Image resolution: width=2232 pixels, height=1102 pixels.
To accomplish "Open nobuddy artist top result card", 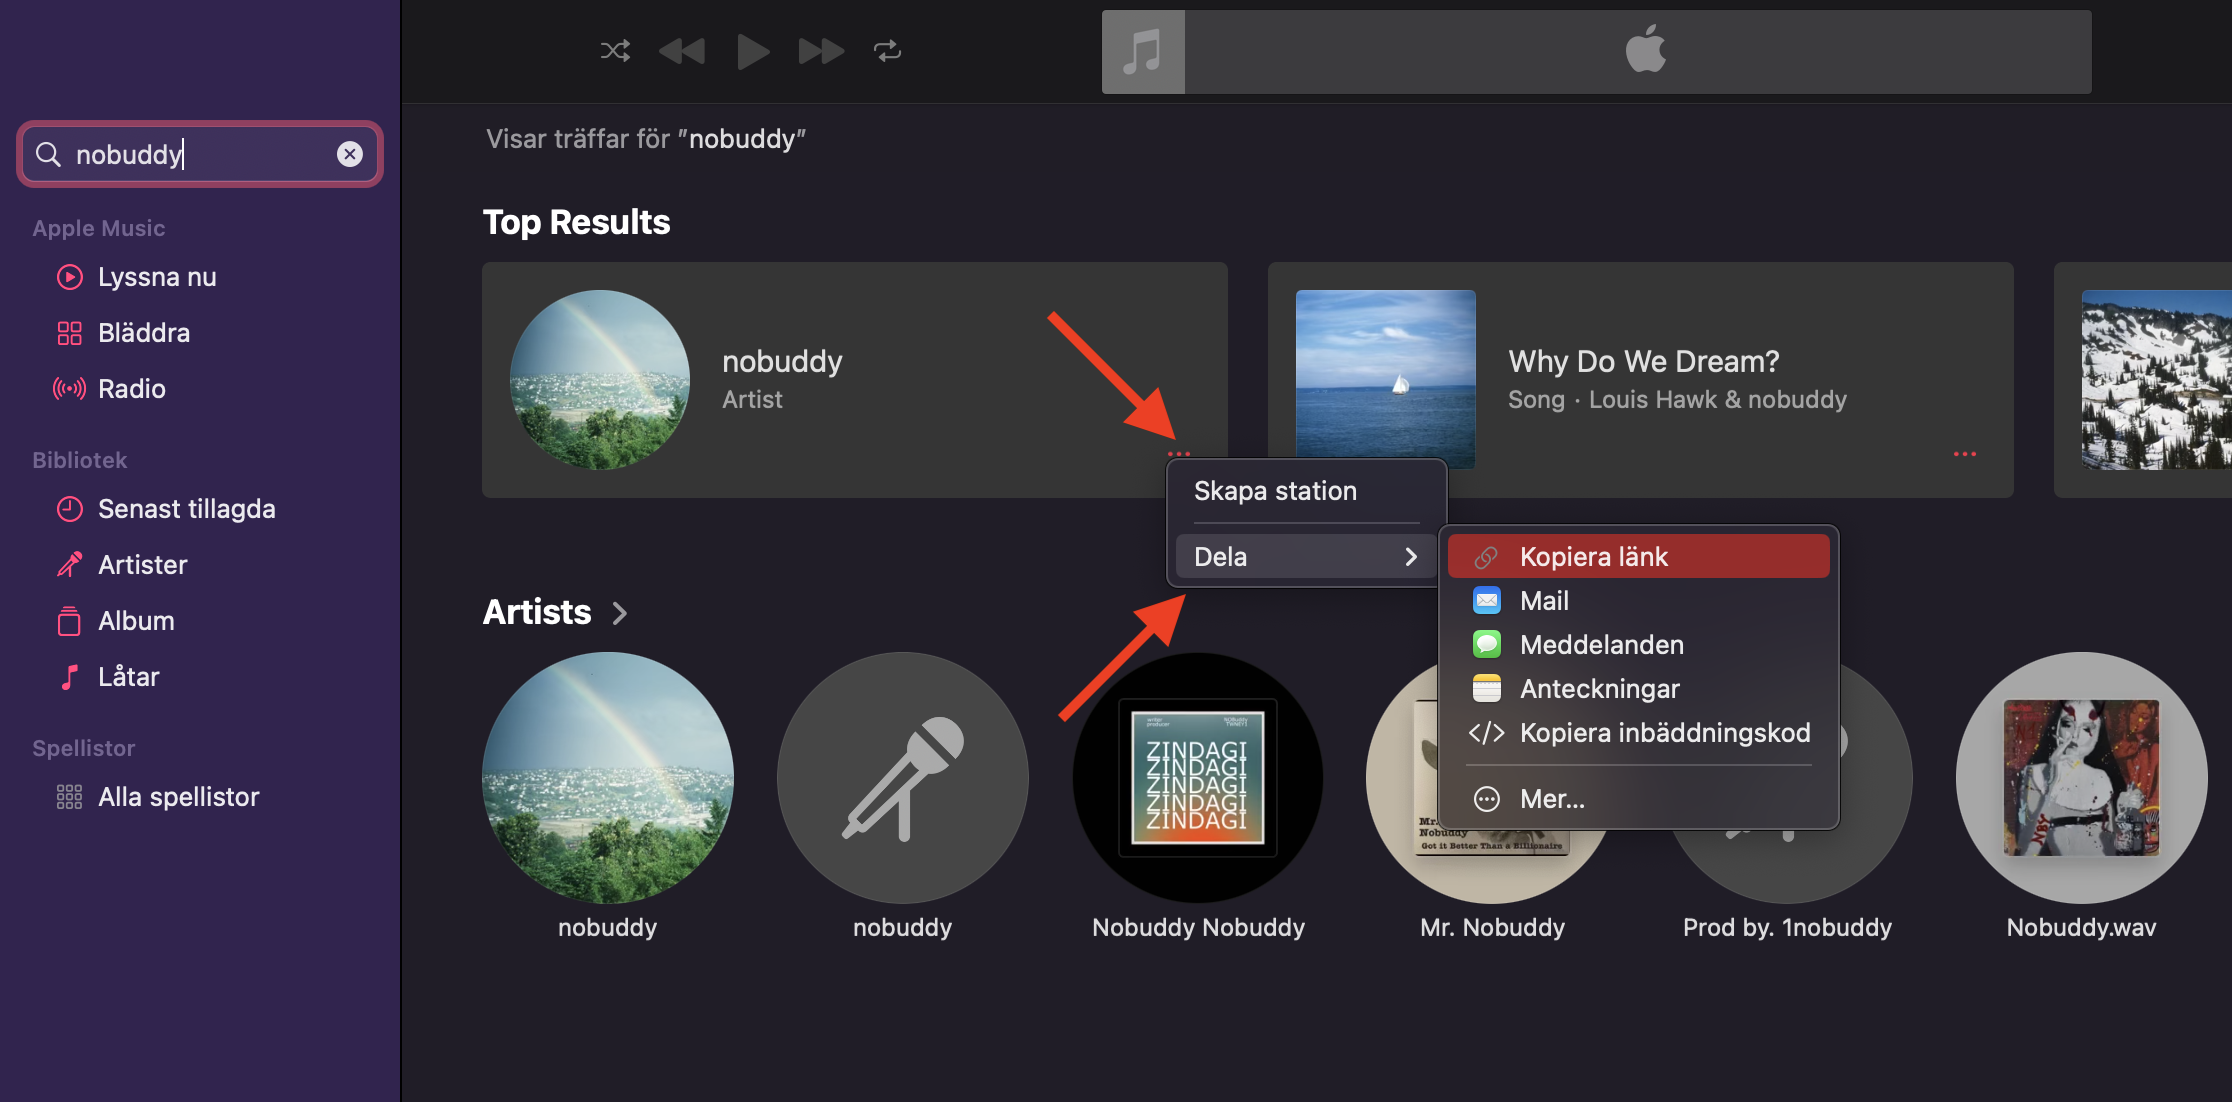I will click(854, 380).
